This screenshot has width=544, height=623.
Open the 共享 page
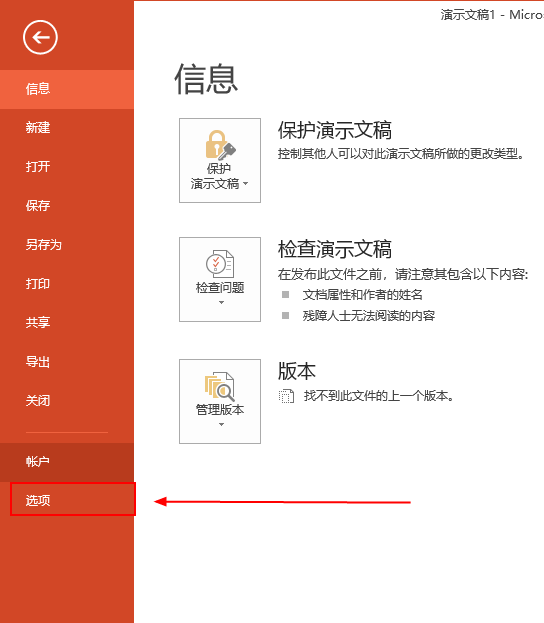tap(67, 322)
